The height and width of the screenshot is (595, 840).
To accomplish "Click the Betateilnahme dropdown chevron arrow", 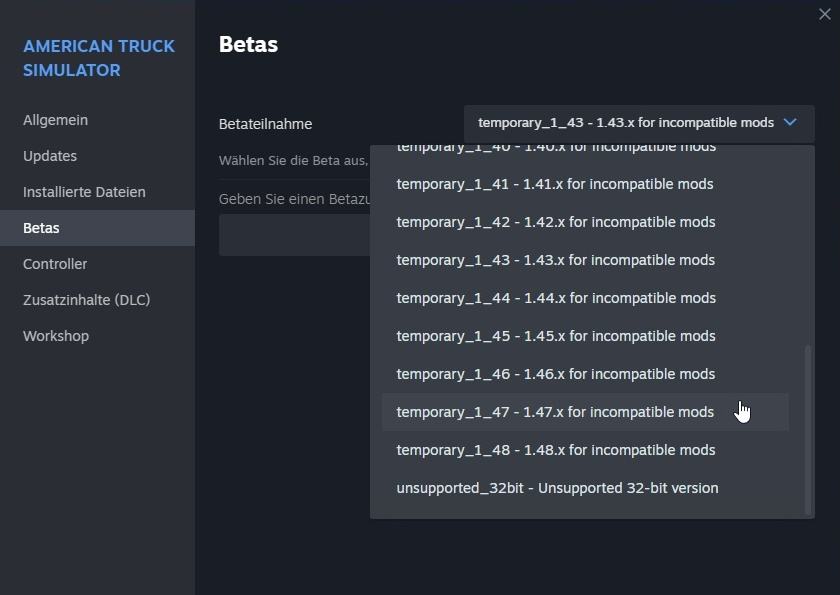I will pos(790,123).
